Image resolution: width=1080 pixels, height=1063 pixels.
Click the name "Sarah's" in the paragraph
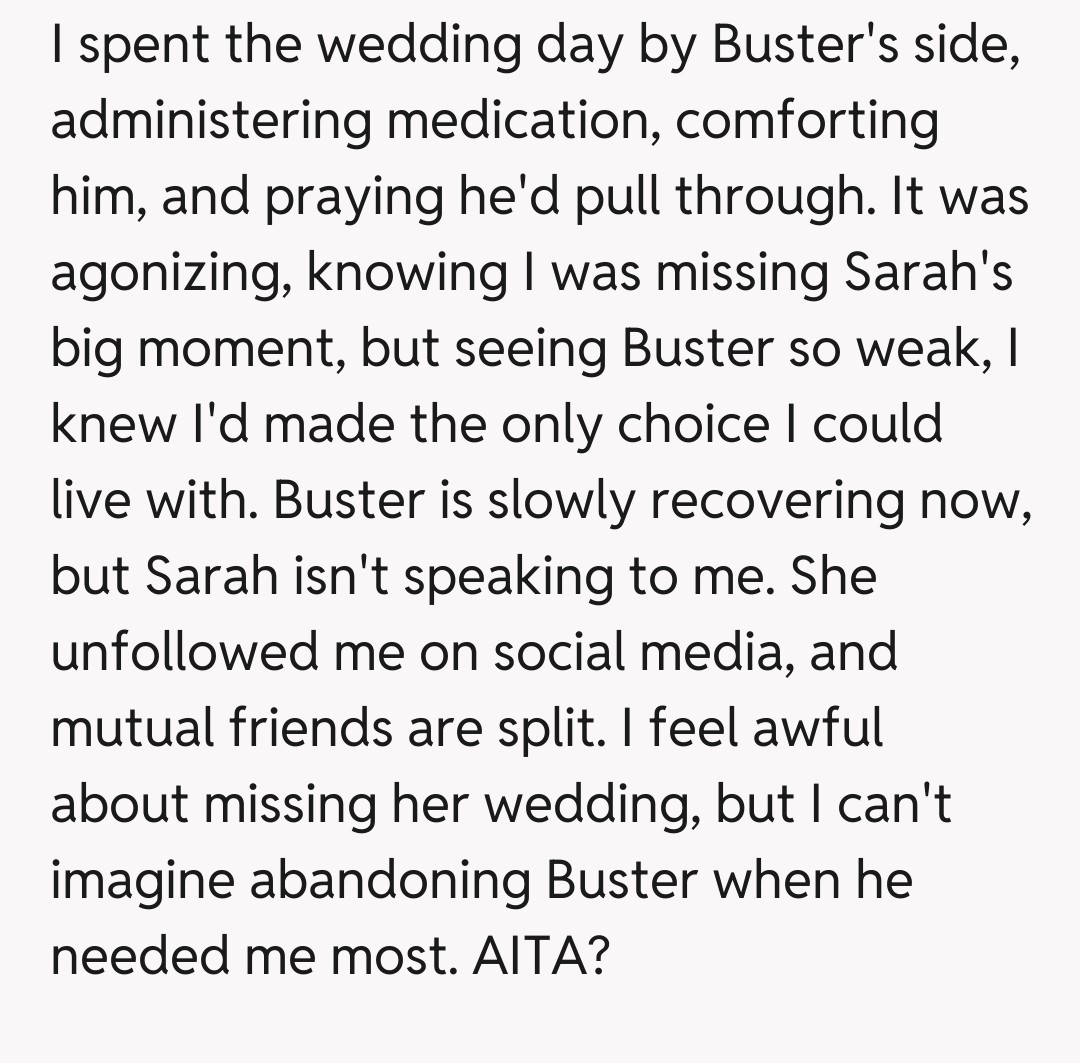point(930,272)
